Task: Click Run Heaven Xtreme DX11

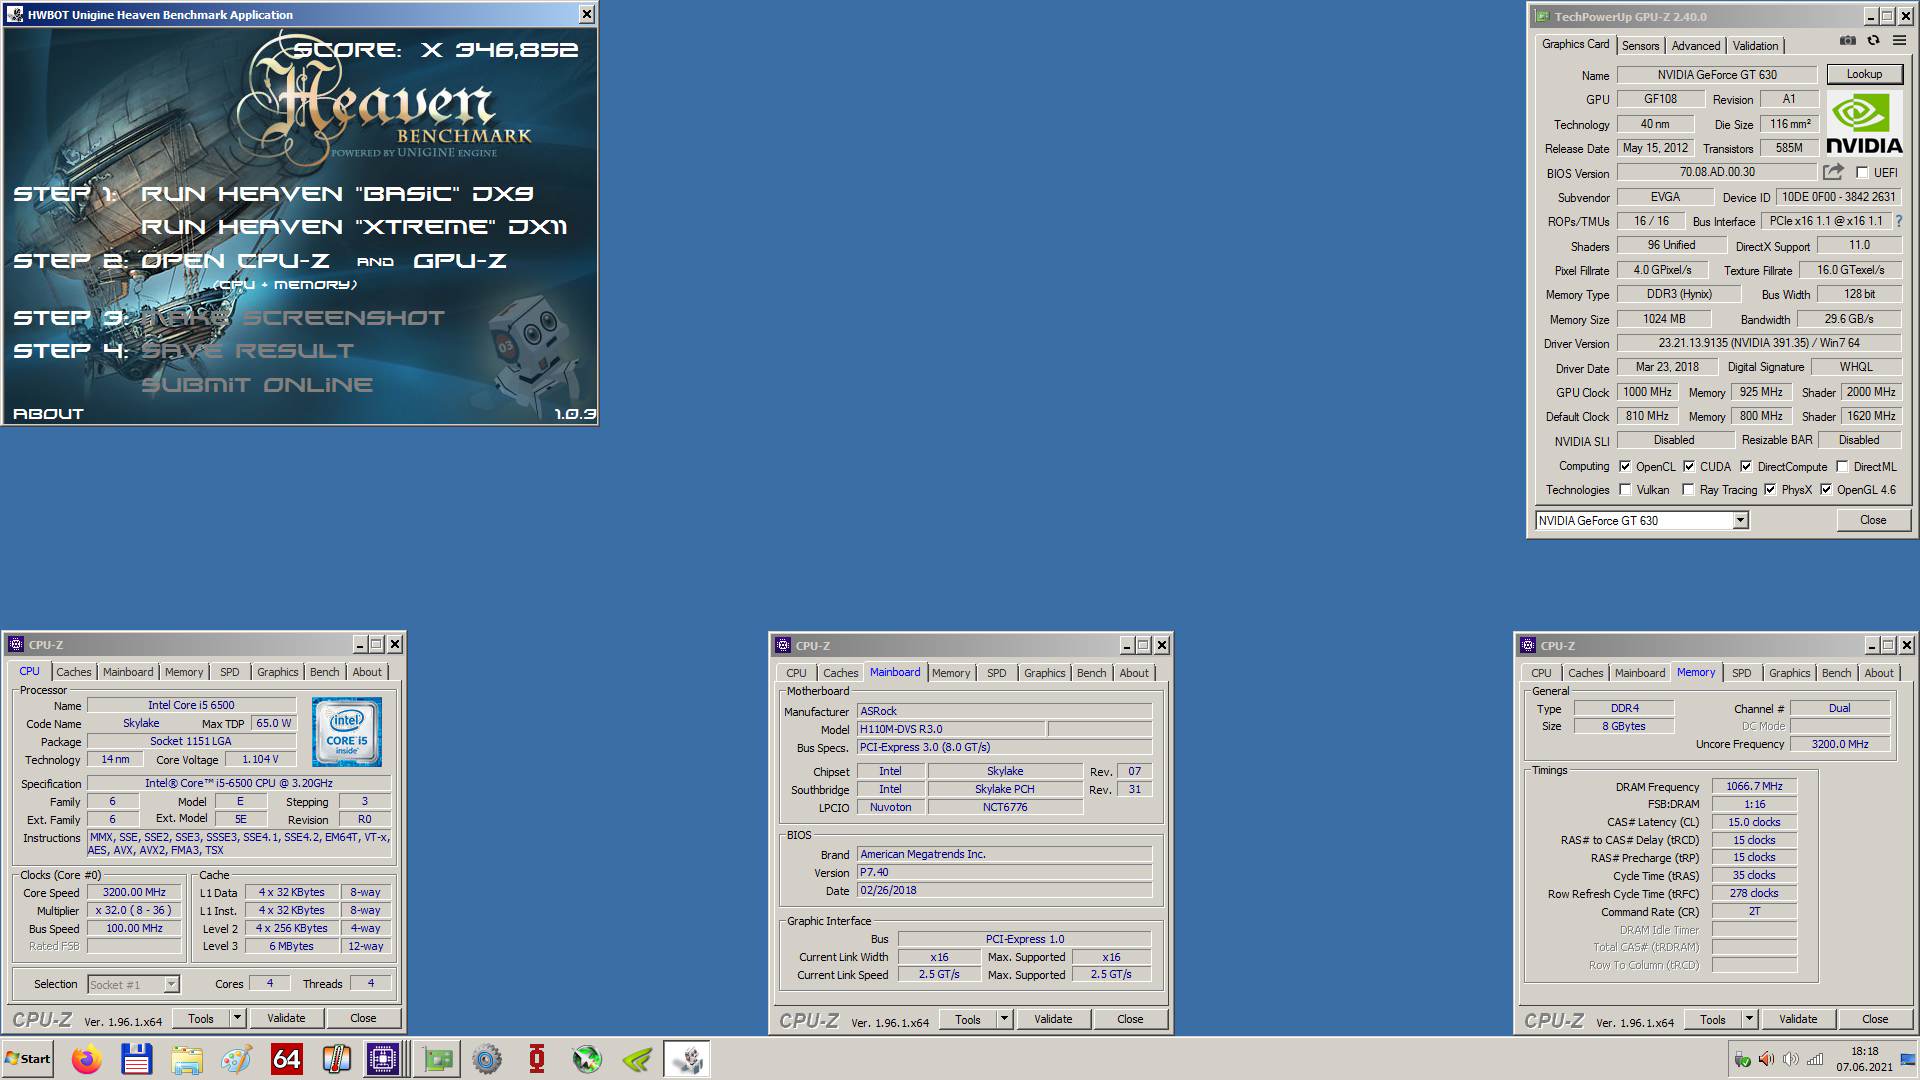Action: click(354, 227)
